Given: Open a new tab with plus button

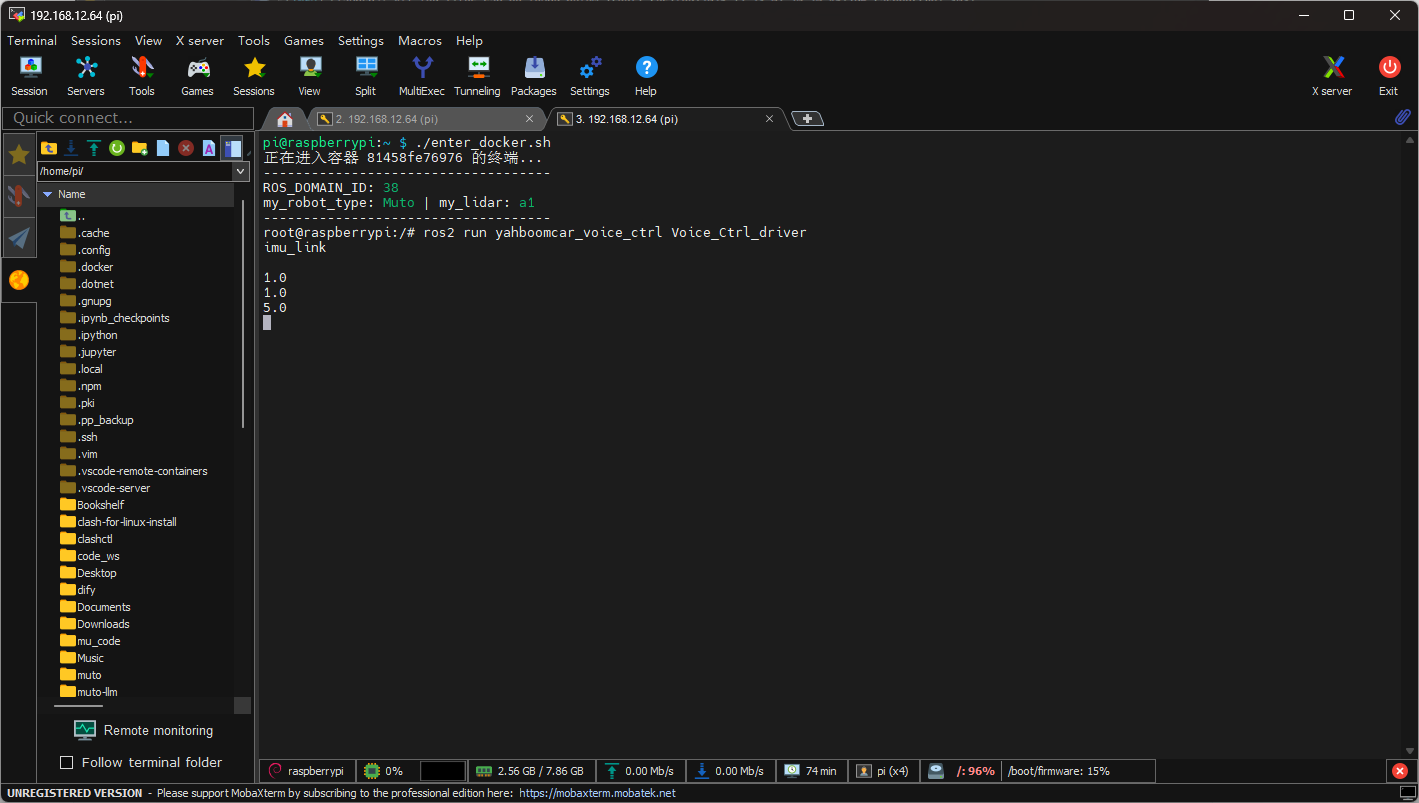Looking at the screenshot, I should click(808, 118).
